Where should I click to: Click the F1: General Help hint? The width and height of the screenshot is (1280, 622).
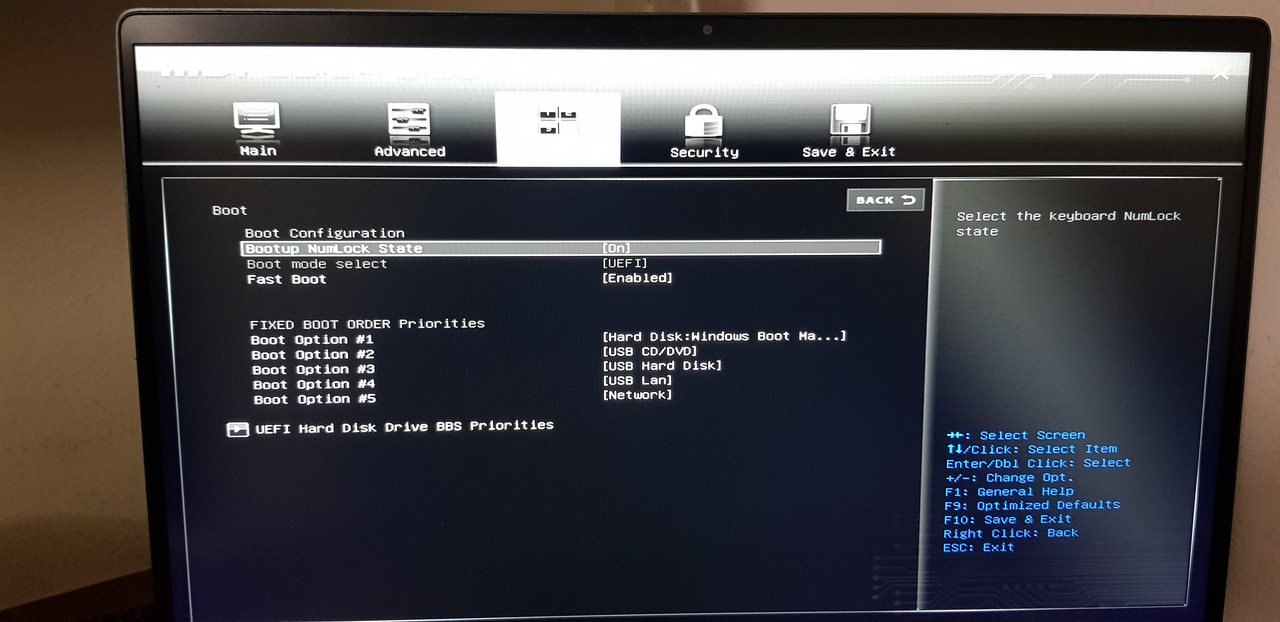click(x=1009, y=492)
